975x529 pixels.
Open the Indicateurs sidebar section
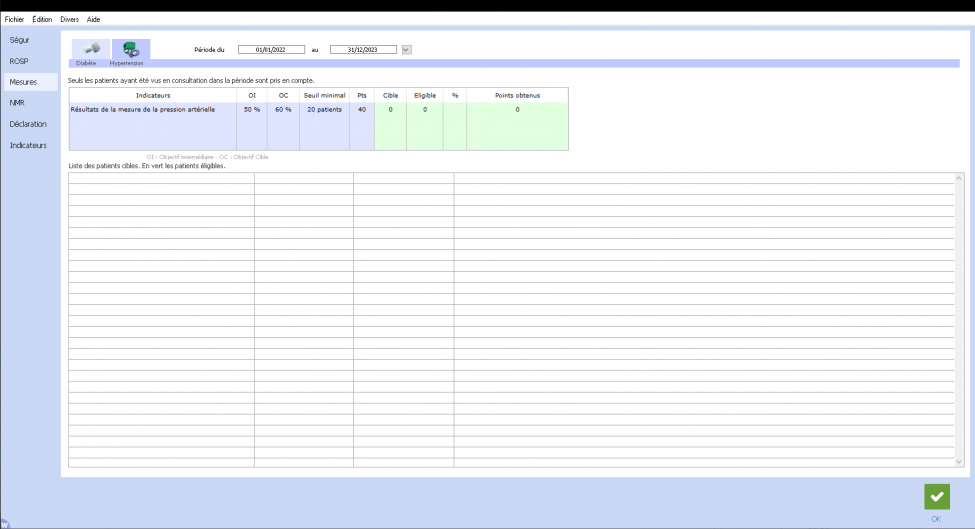30,145
